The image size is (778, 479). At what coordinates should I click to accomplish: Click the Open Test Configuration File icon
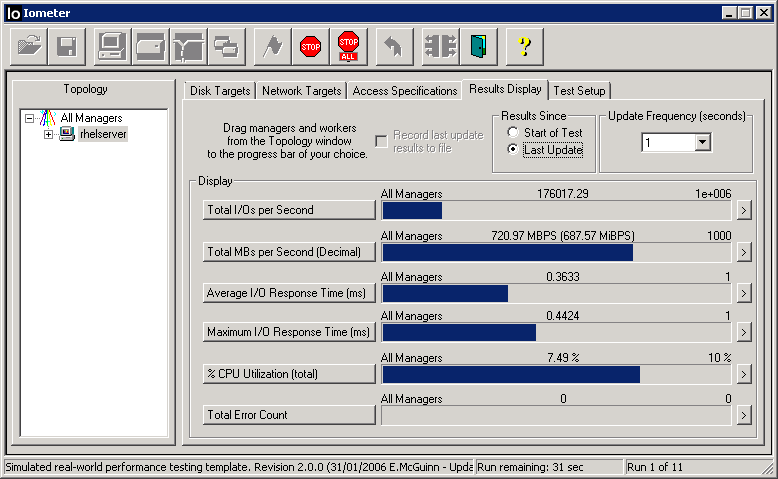pos(30,46)
